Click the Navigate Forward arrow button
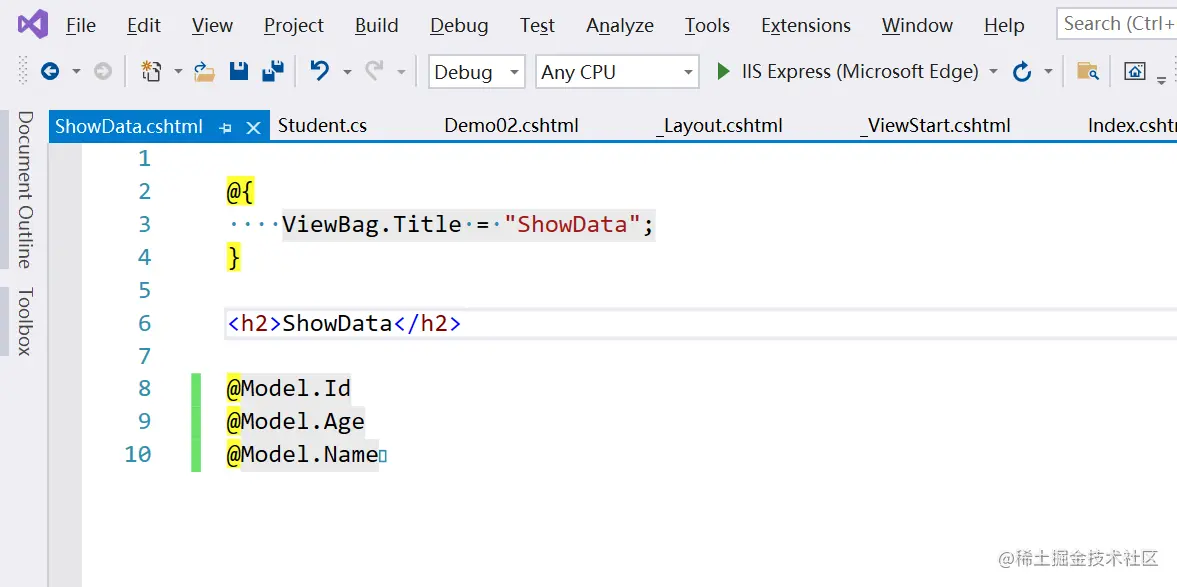 103,72
